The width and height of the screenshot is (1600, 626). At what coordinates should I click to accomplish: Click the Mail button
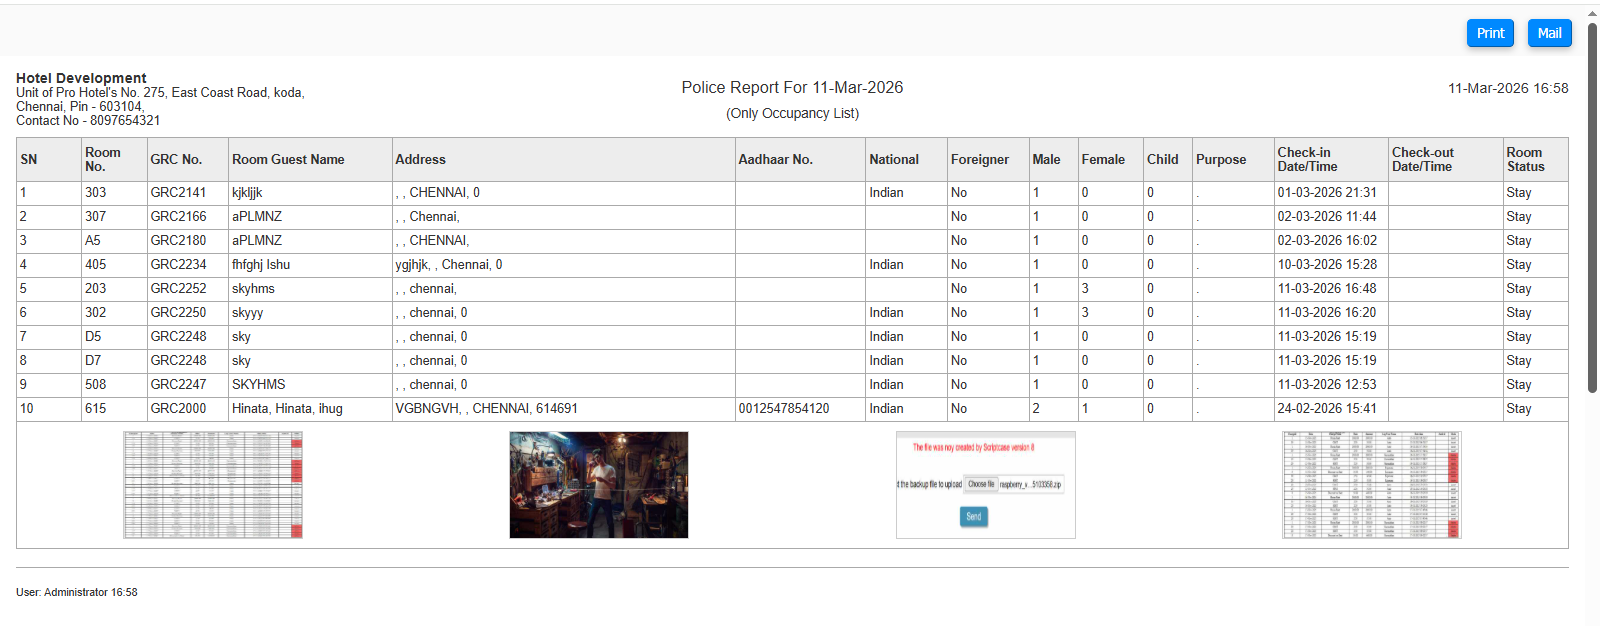tap(1549, 33)
